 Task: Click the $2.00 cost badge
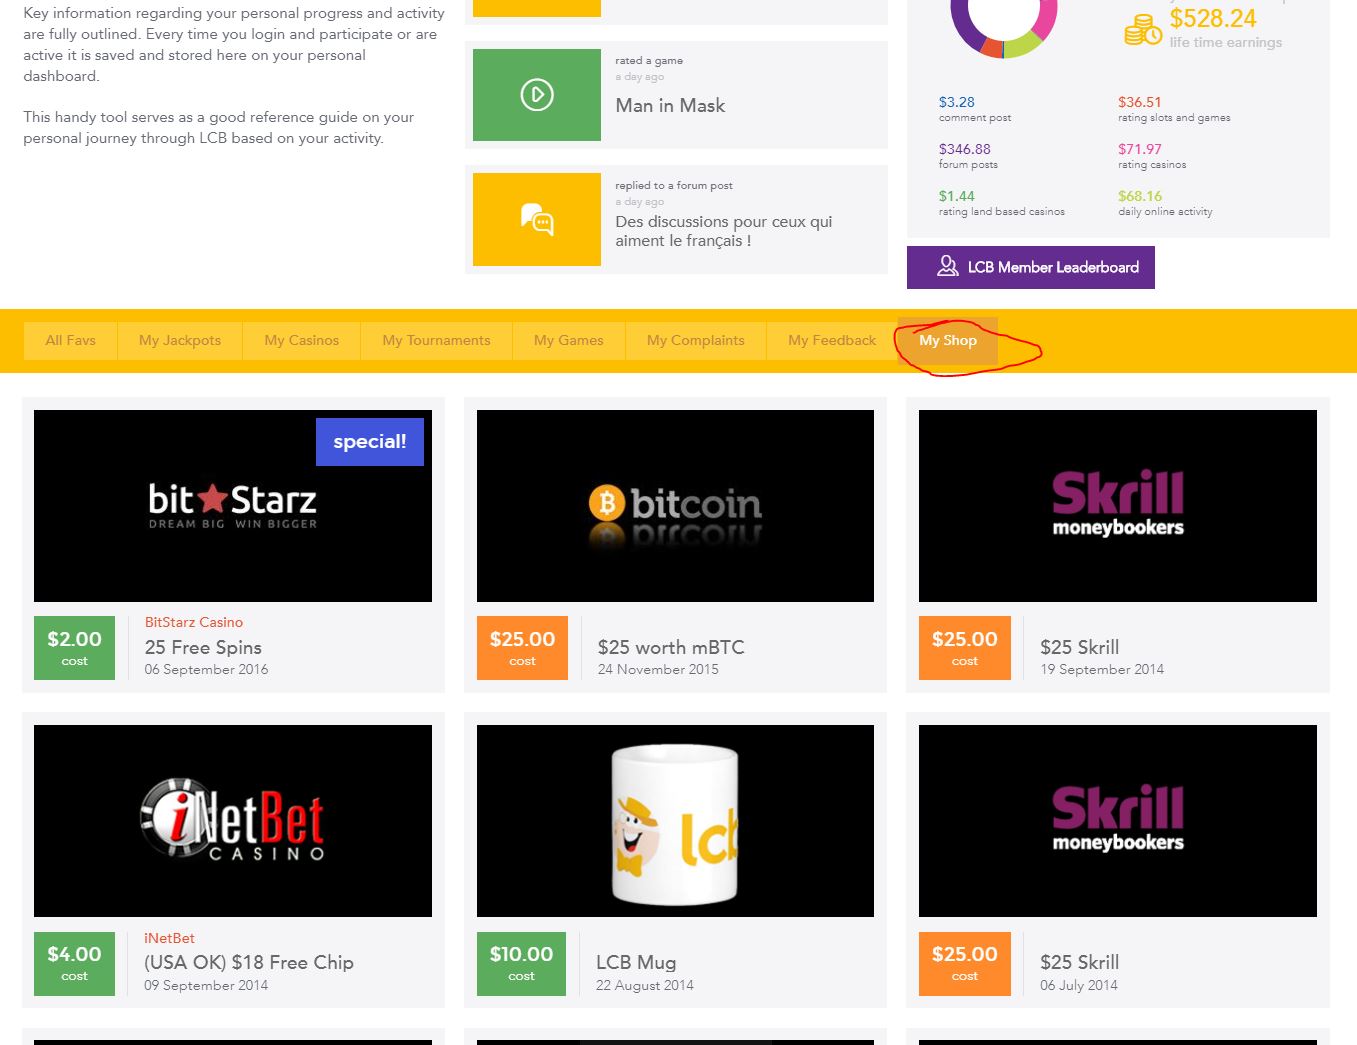coord(74,648)
